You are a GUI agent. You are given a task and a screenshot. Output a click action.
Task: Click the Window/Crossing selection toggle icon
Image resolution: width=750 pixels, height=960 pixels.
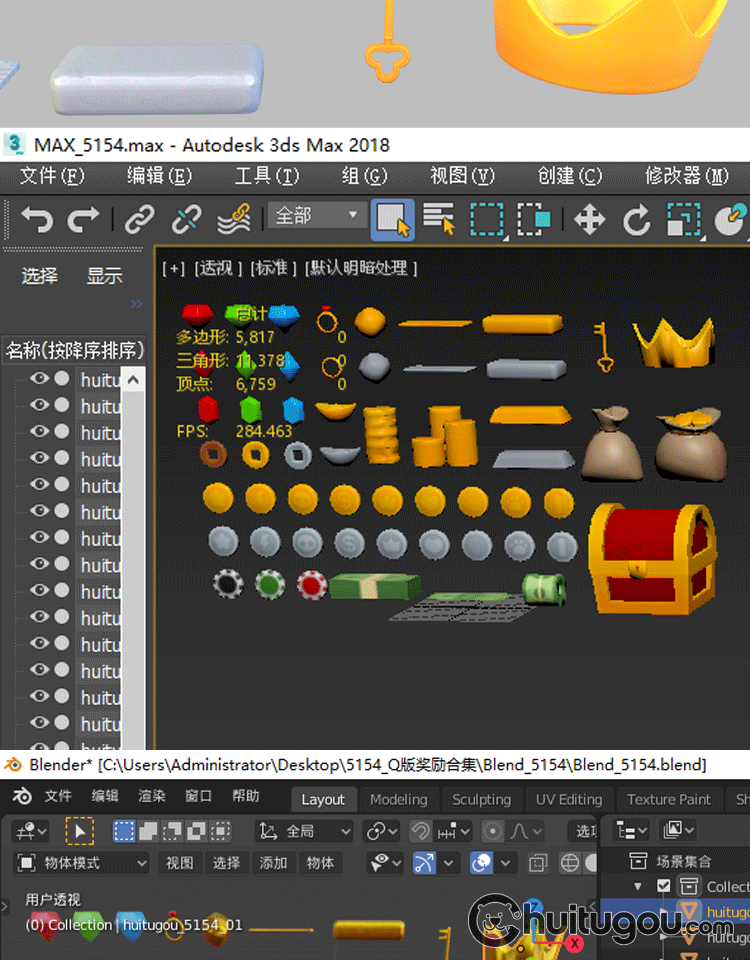534,219
